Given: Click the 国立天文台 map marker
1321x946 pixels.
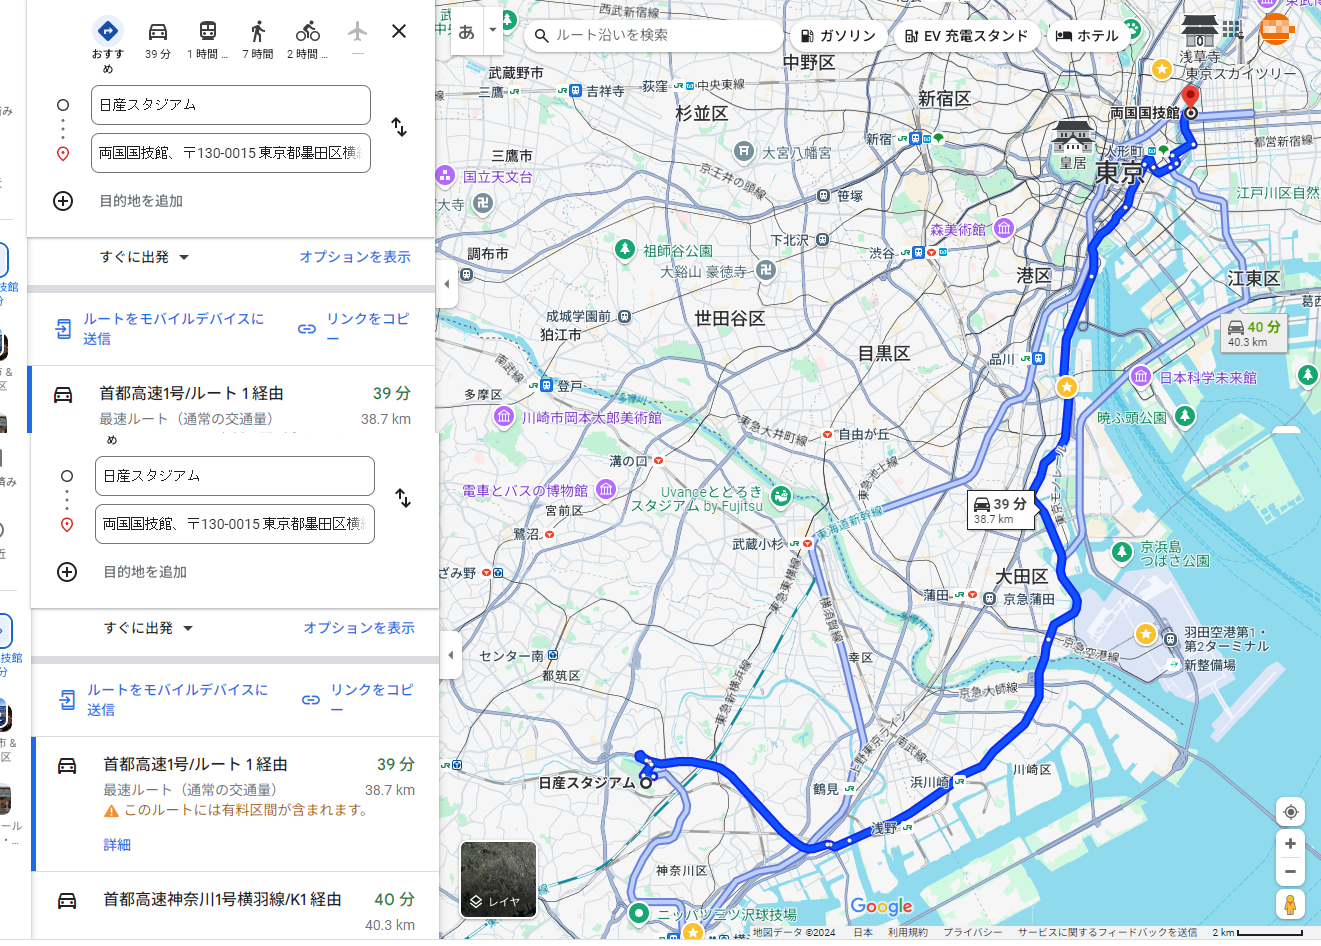Looking at the screenshot, I should coord(446,176).
